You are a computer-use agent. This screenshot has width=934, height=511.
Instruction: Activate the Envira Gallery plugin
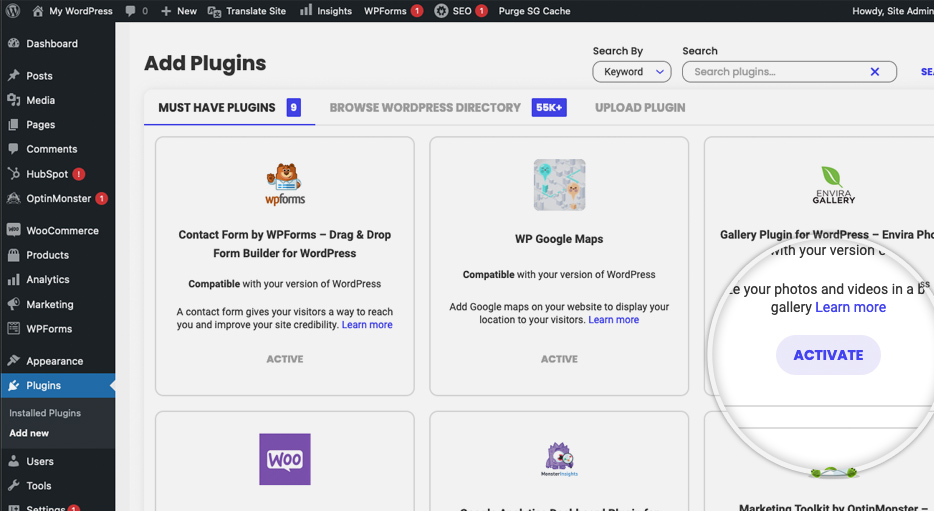(828, 355)
